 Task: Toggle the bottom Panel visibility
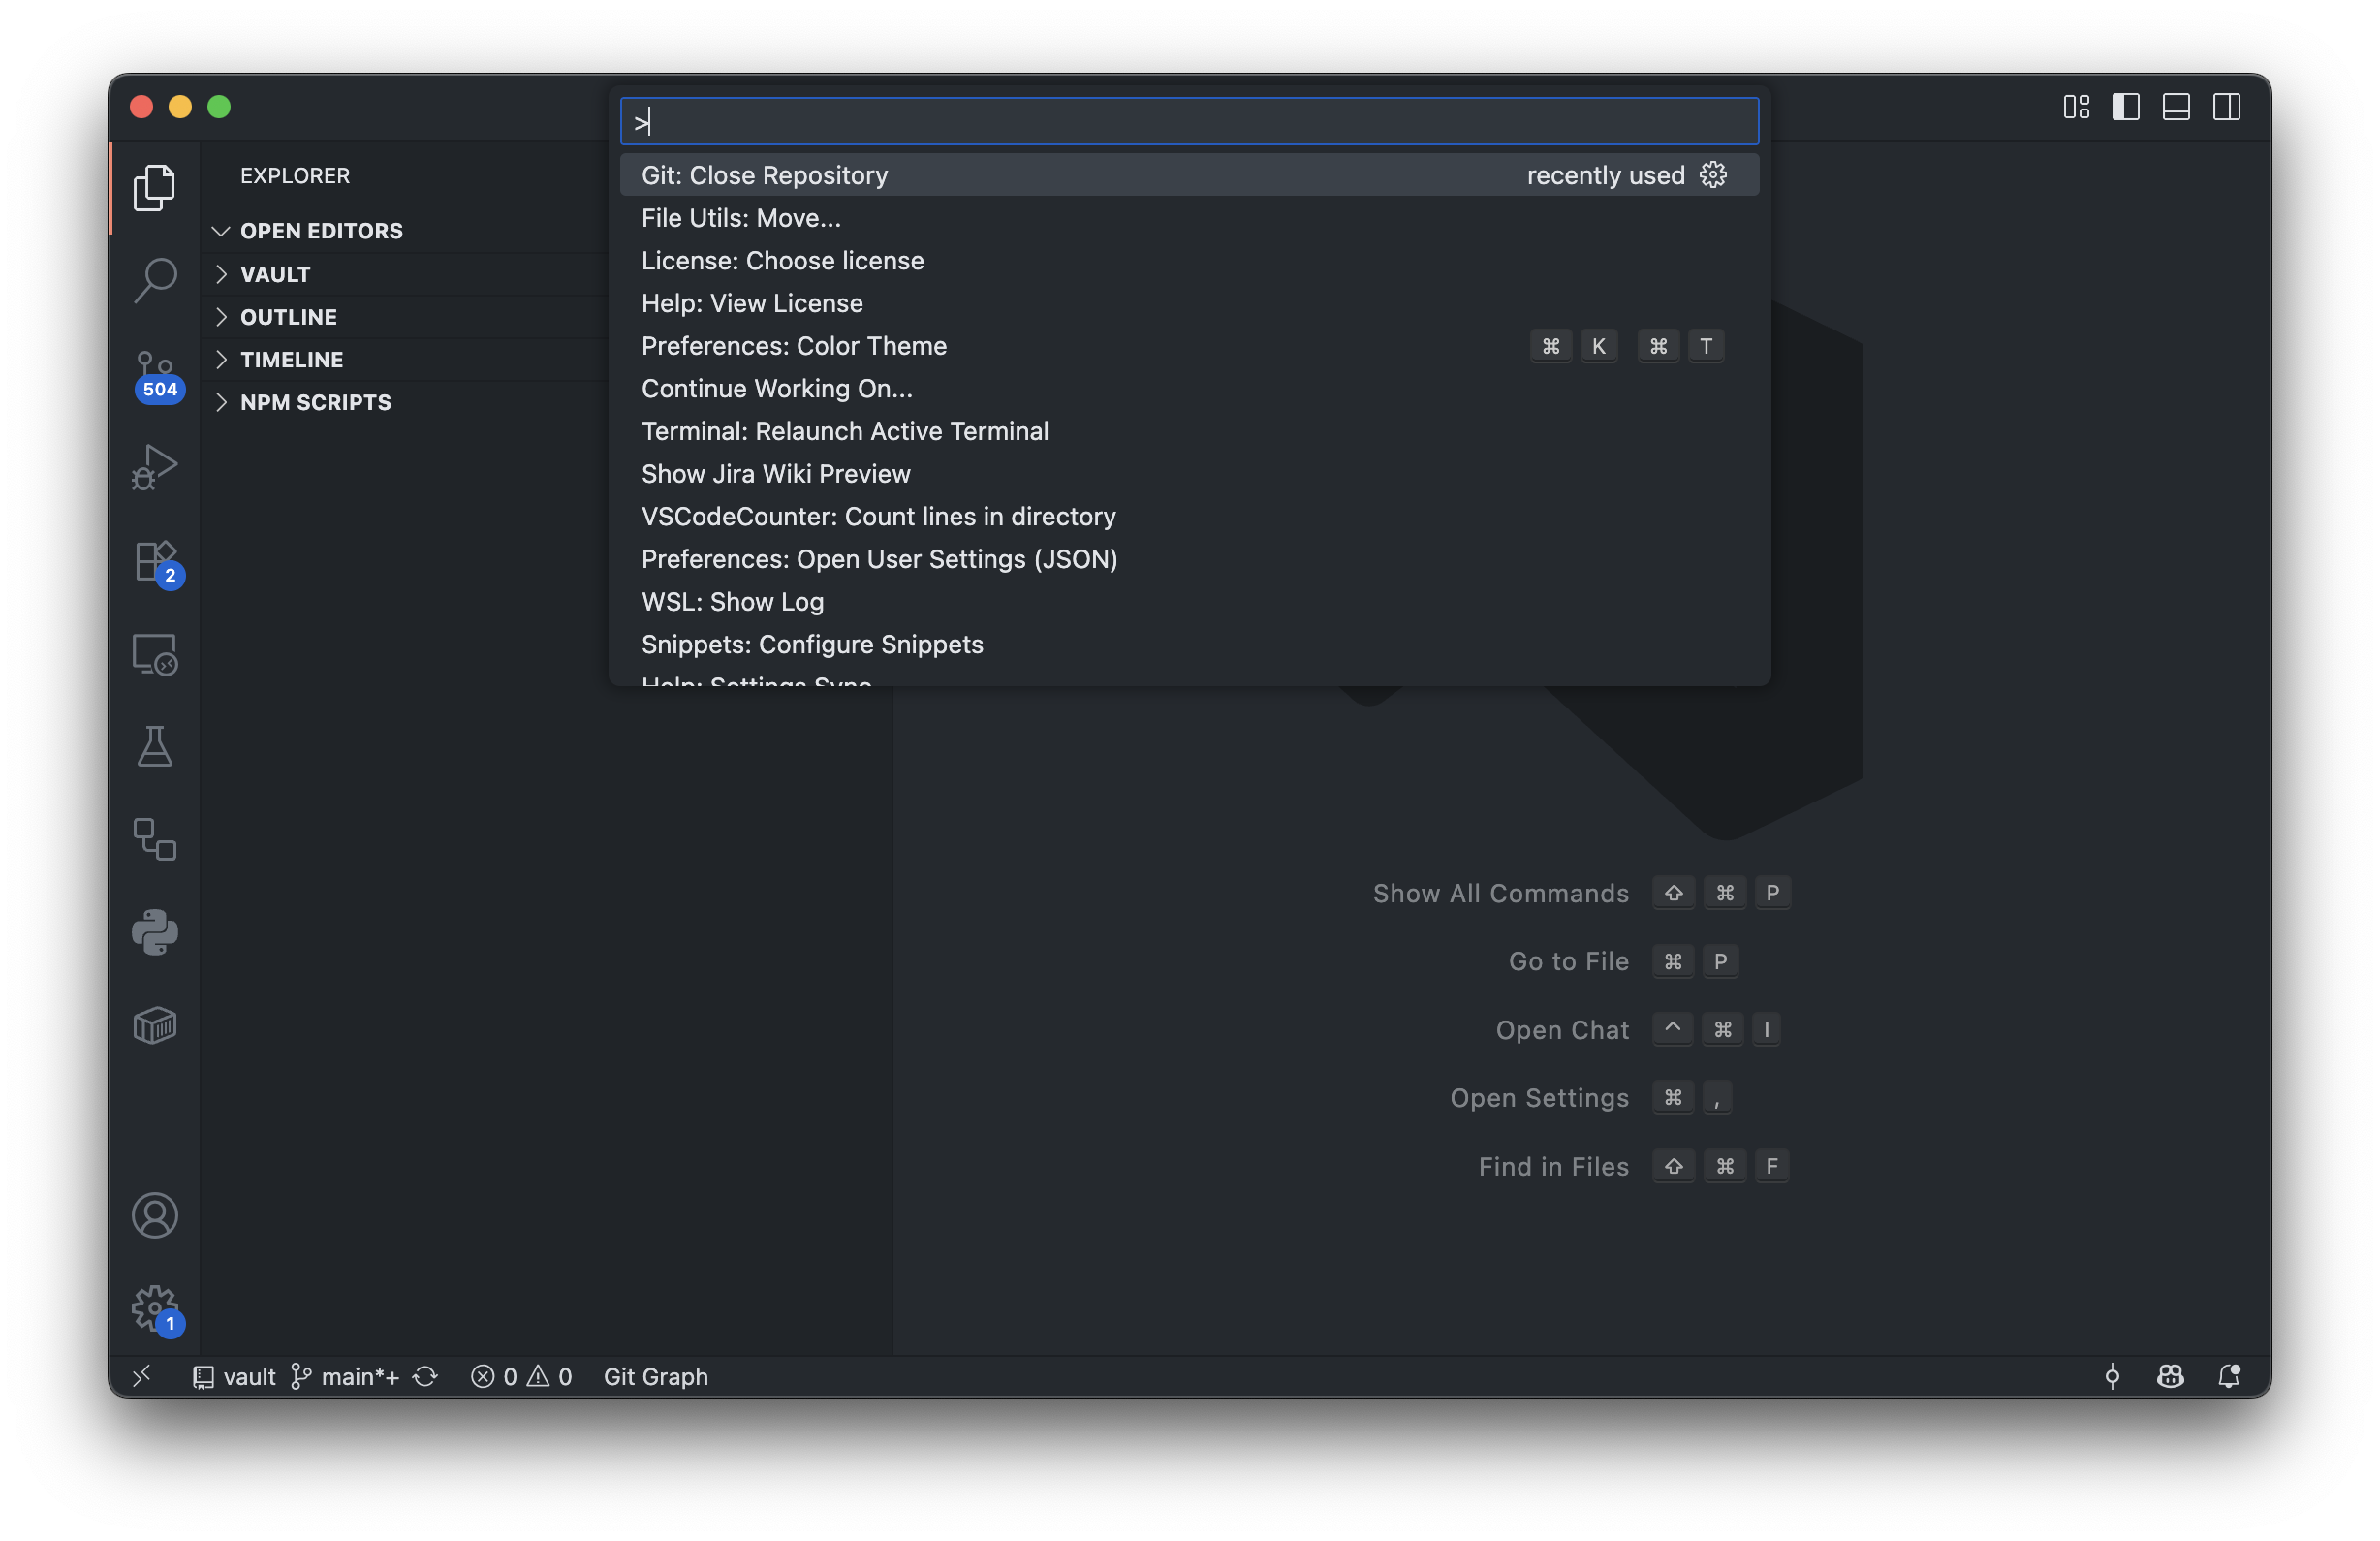tap(2176, 107)
